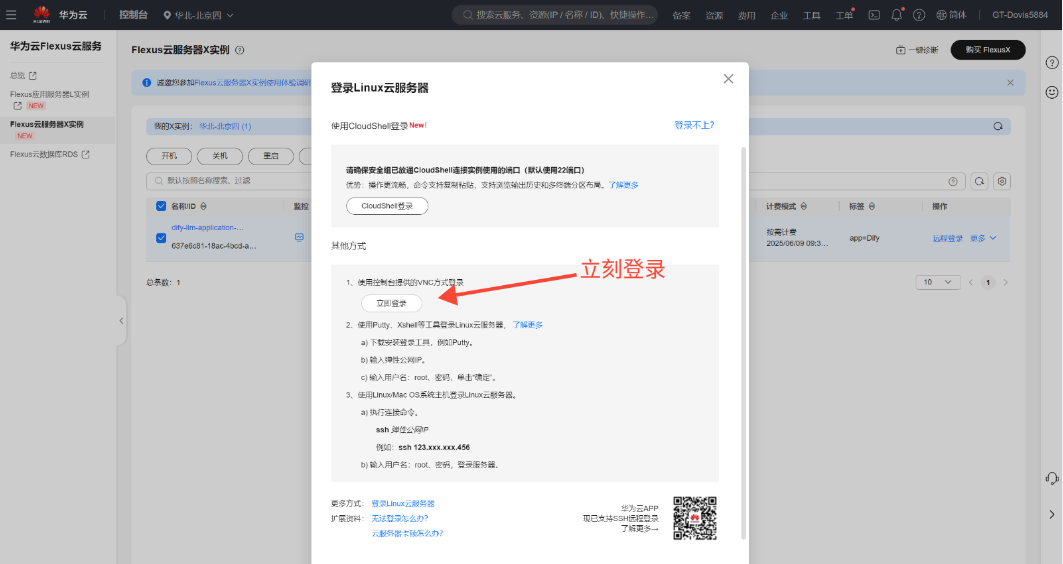Image resolution: width=1063 pixels, height=564 pixels.
Task: Open the notifications bell icon
Action: [x=896, y=15]
